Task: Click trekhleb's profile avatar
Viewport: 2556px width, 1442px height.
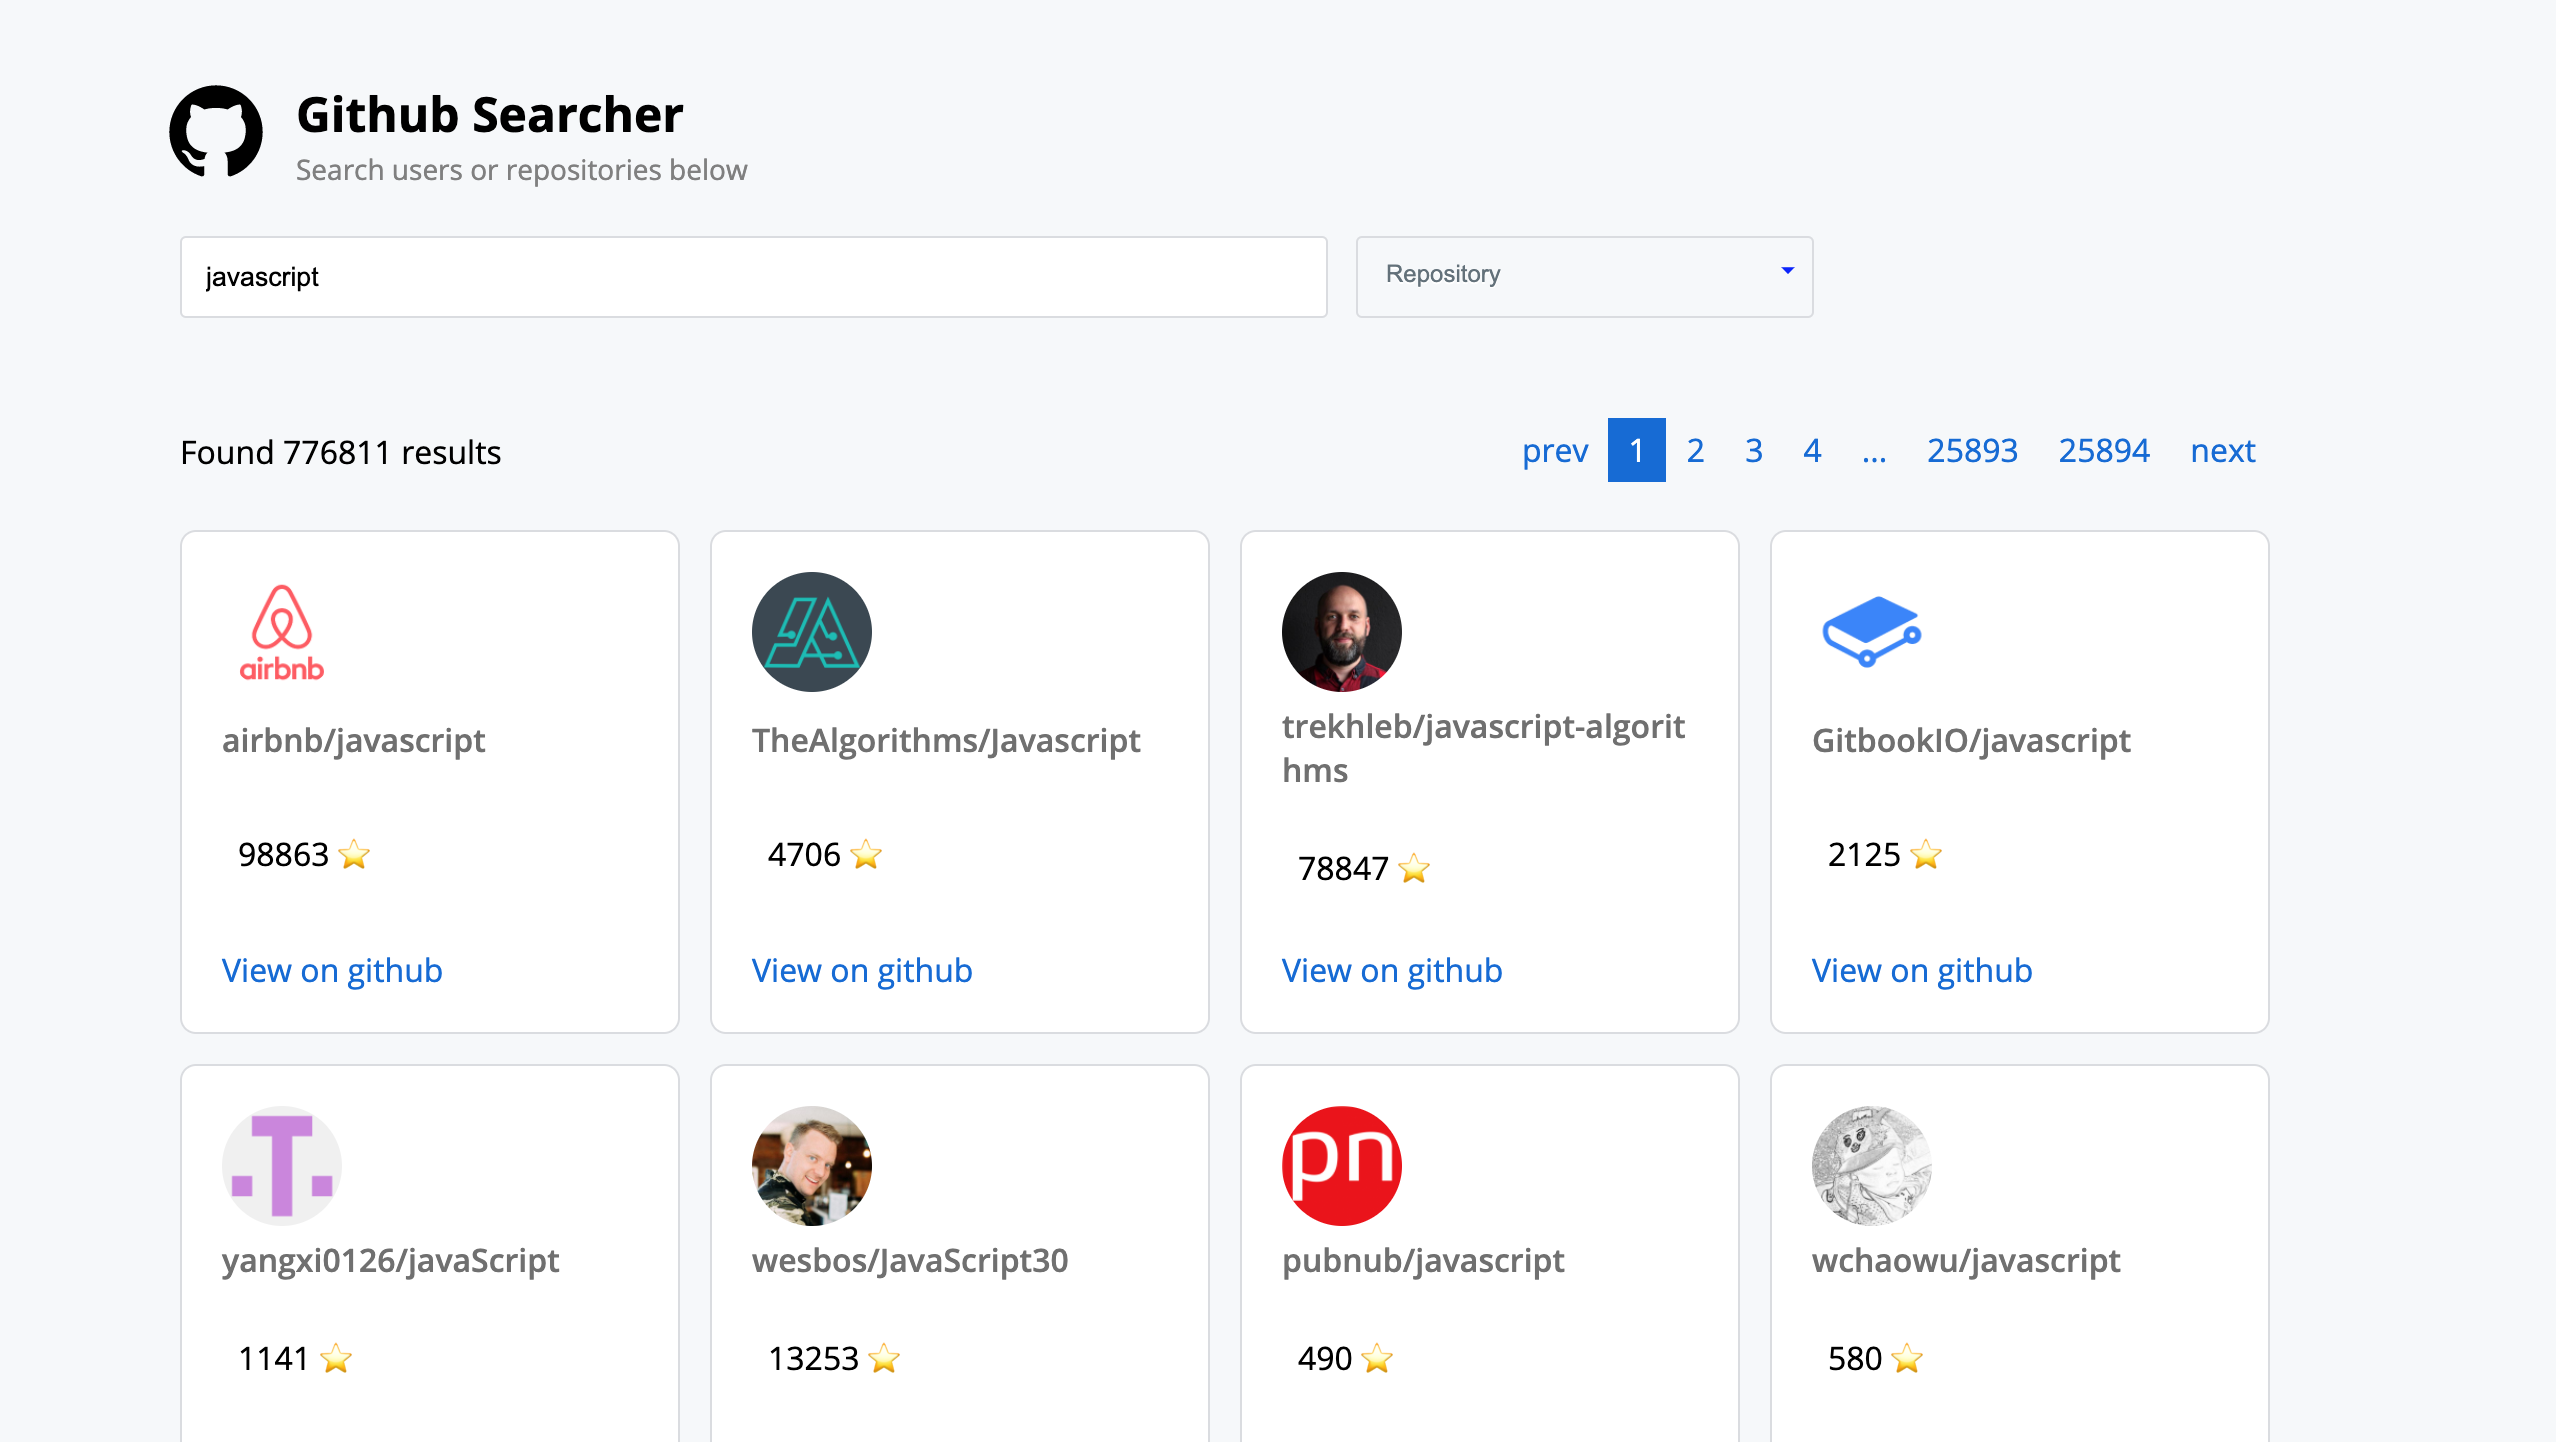Action: (1341, 631)
